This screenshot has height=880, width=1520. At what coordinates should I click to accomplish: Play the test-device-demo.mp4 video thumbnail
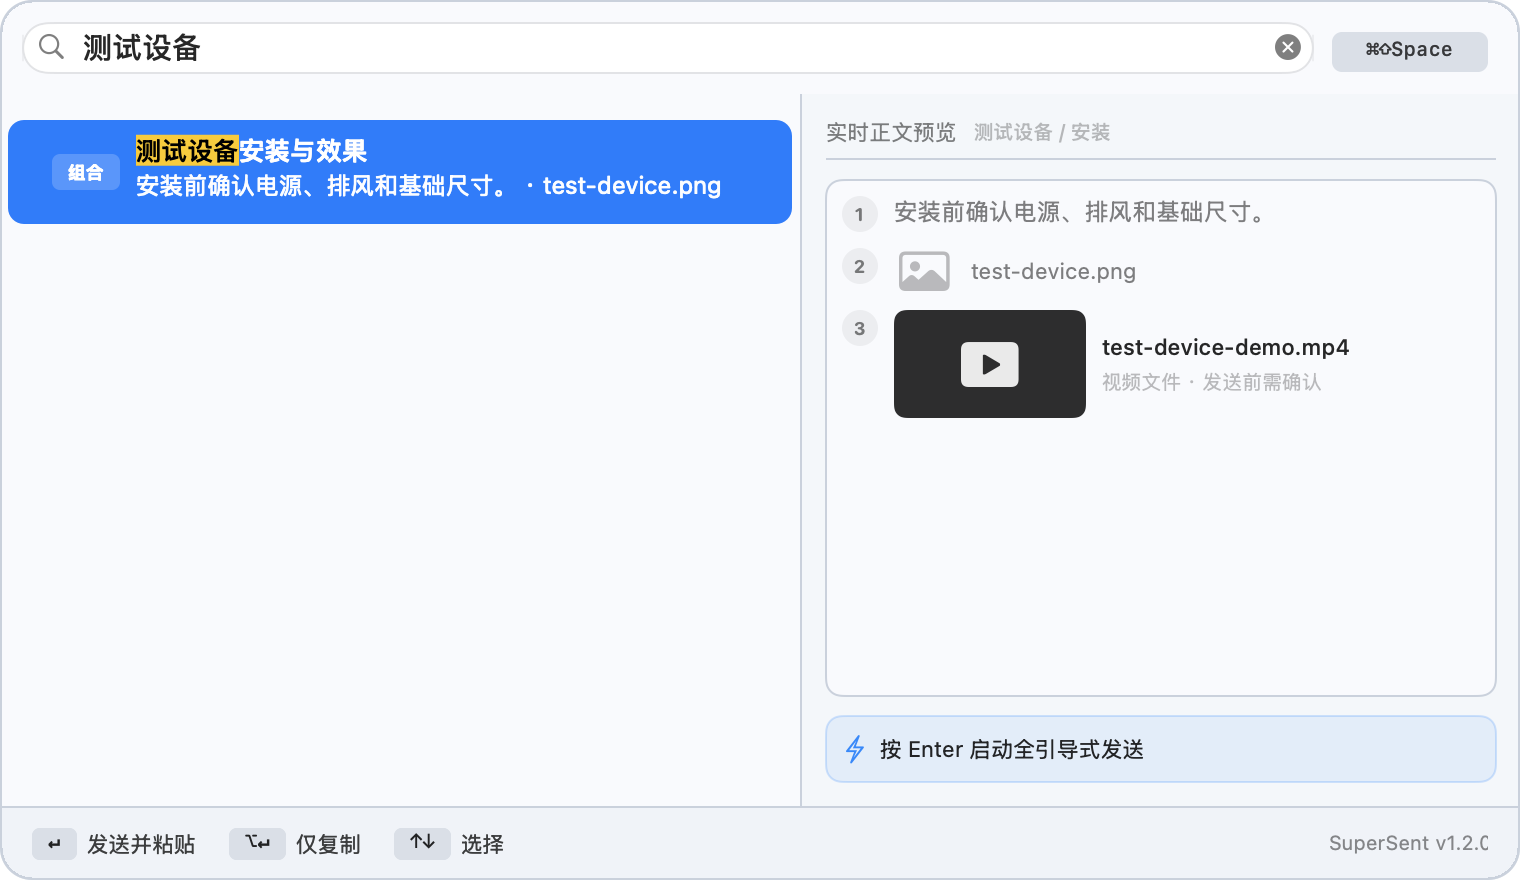coord(990,364)
